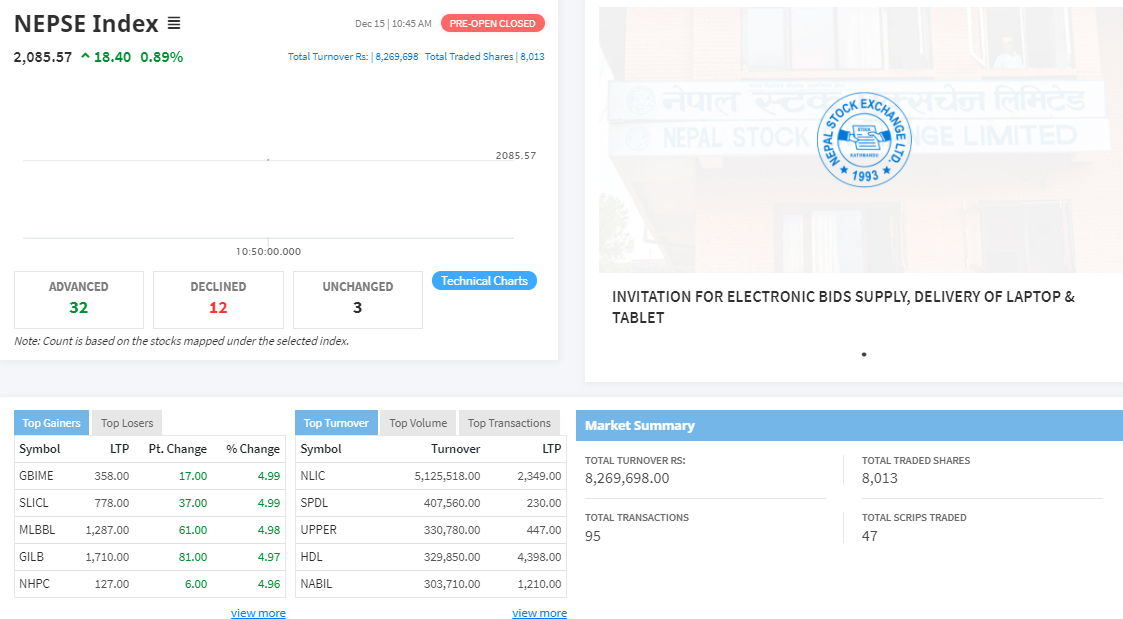
Task: Click GILB point change 81.00
Action: [x=193, y=557]
